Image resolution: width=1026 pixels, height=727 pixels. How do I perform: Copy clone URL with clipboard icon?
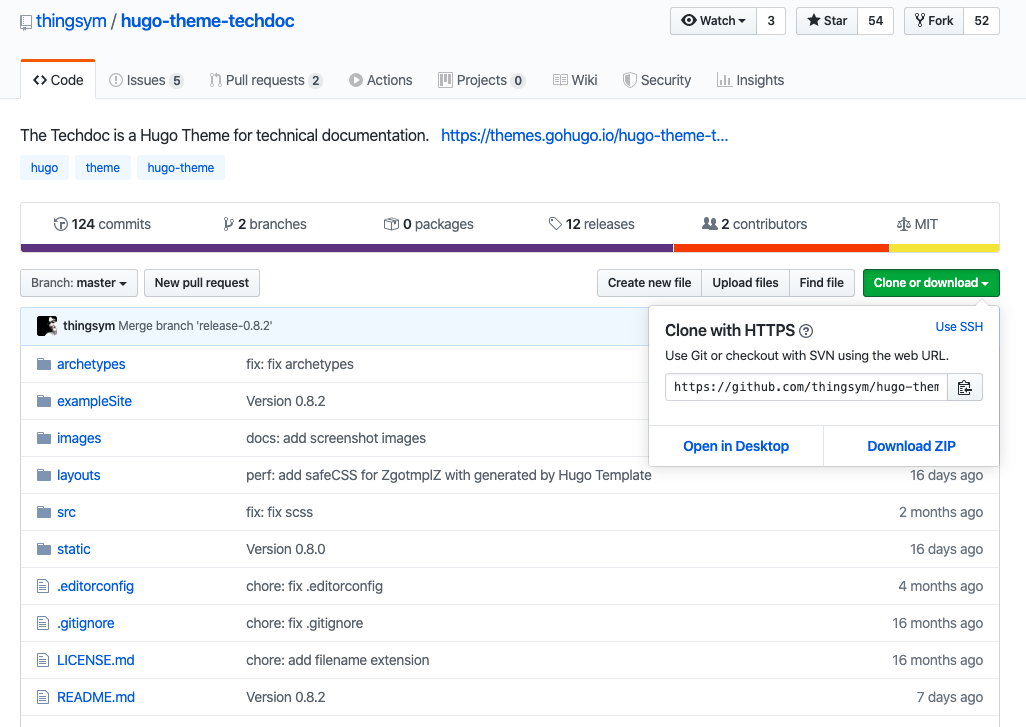[964, 387]
